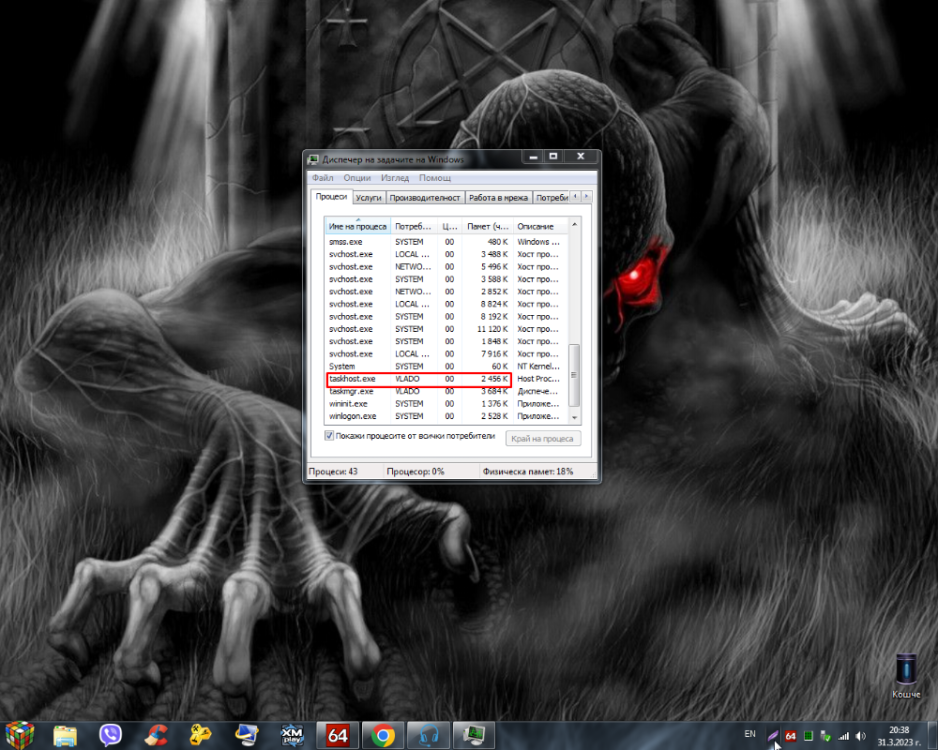This screenshot has height=750, width=938.
Task: Open CCleaner from the taskbar
Action: (156, 736)
